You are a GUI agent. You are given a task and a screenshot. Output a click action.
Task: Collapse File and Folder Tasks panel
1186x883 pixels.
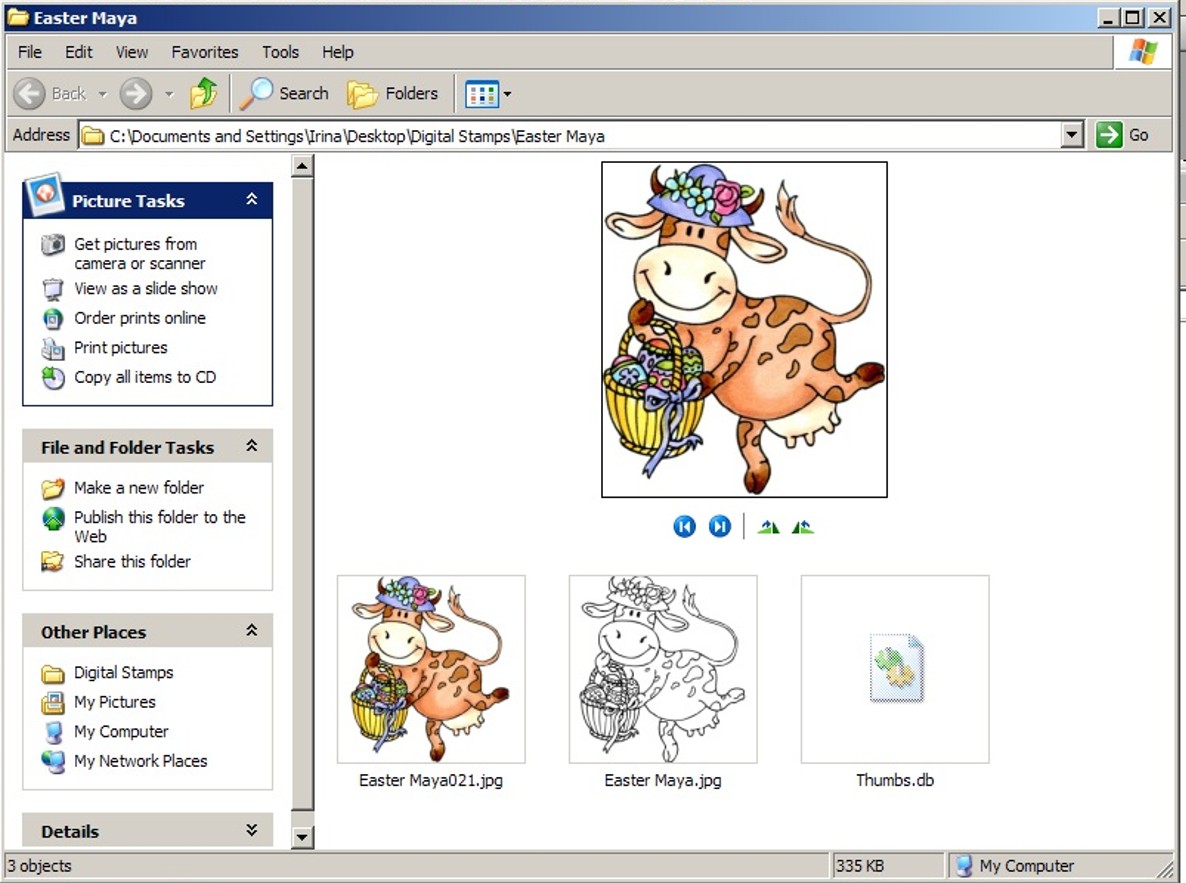click(x=252, y=446)
